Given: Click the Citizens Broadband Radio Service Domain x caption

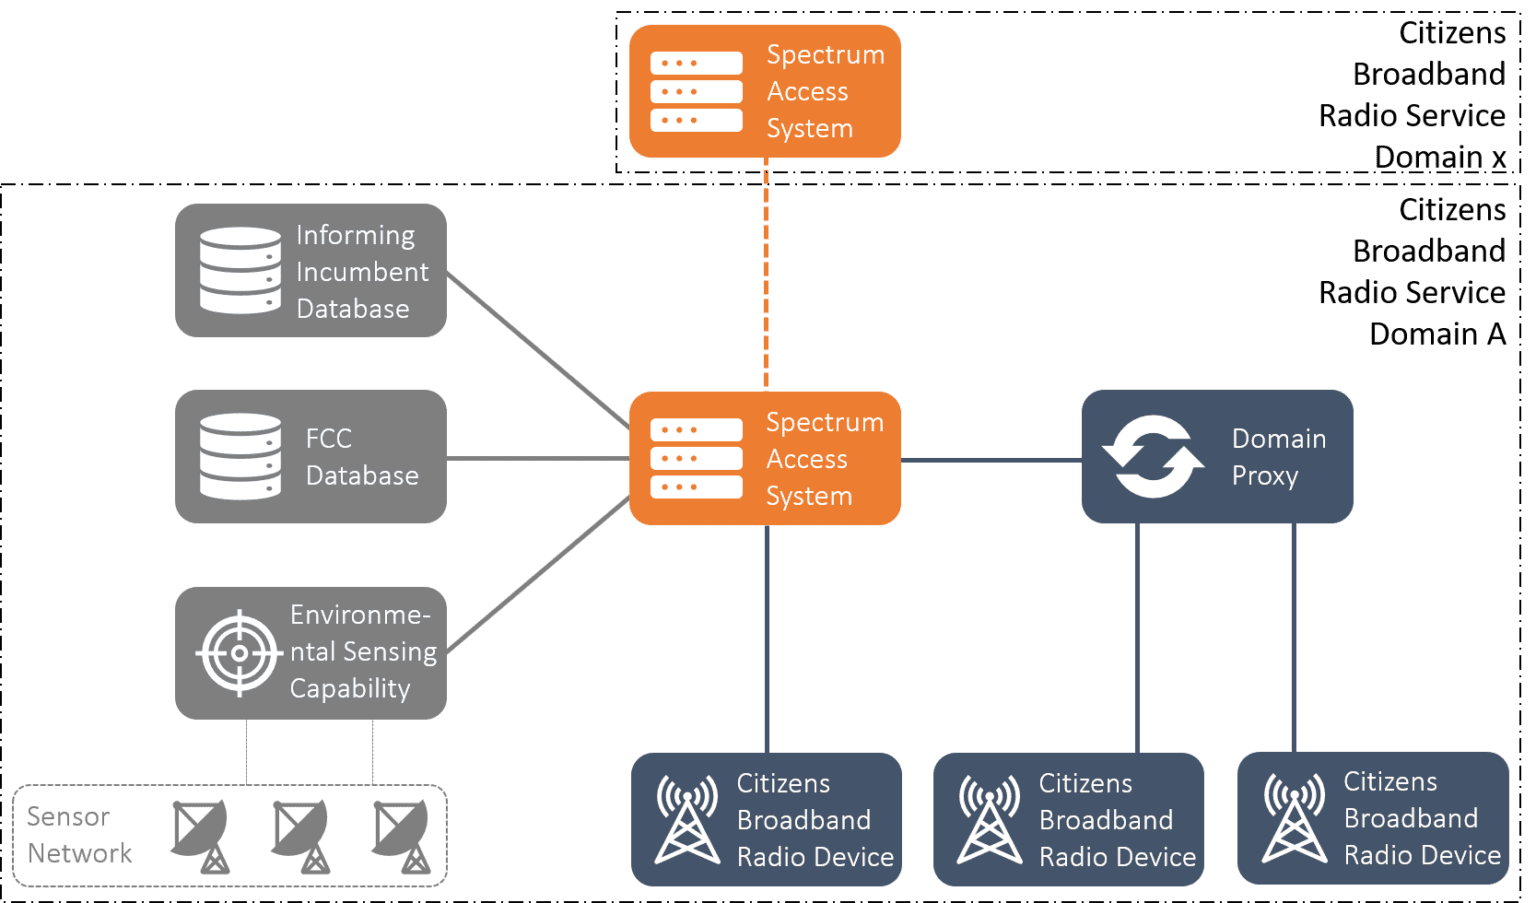Looking at the screenshot, I should pos(1412,95).
